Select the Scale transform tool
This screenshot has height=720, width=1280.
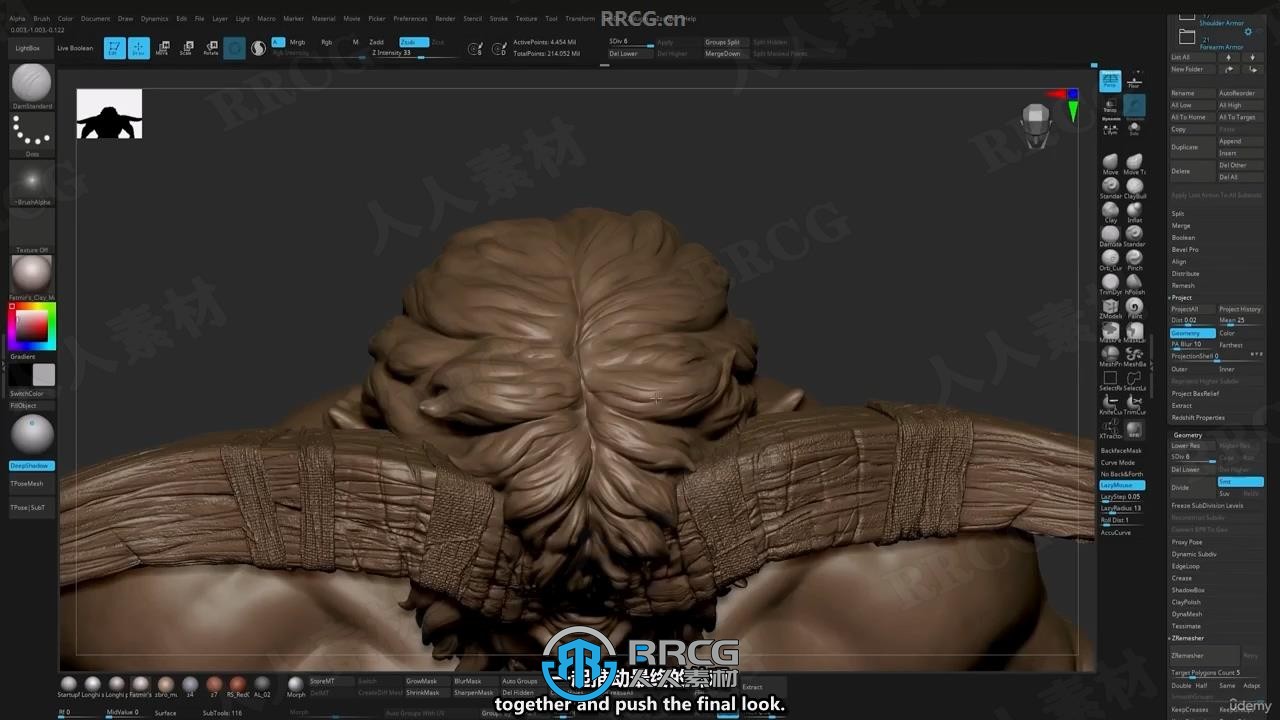click(x=186, y=48)
